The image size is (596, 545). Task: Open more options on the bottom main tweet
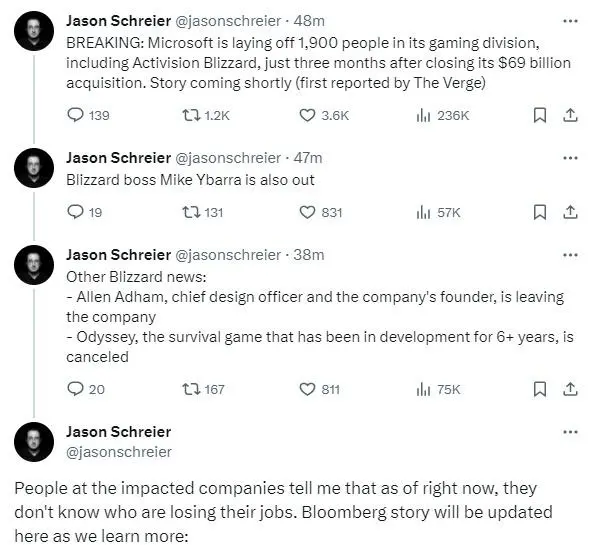pos(570,432)
